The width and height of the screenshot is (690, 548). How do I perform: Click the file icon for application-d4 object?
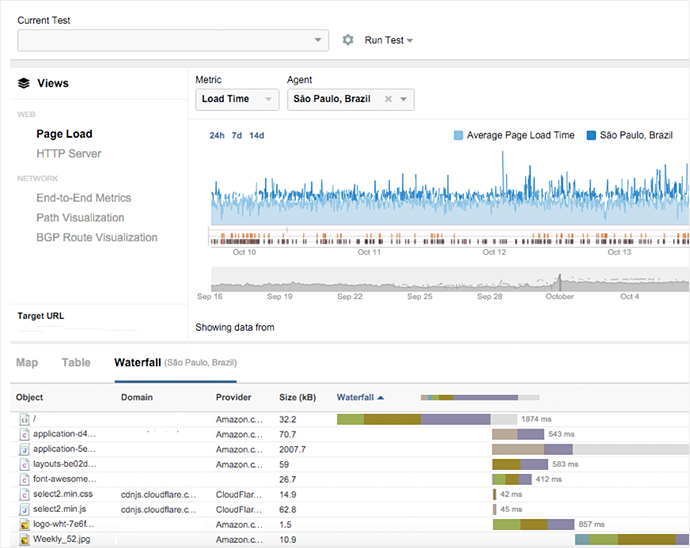23,435
